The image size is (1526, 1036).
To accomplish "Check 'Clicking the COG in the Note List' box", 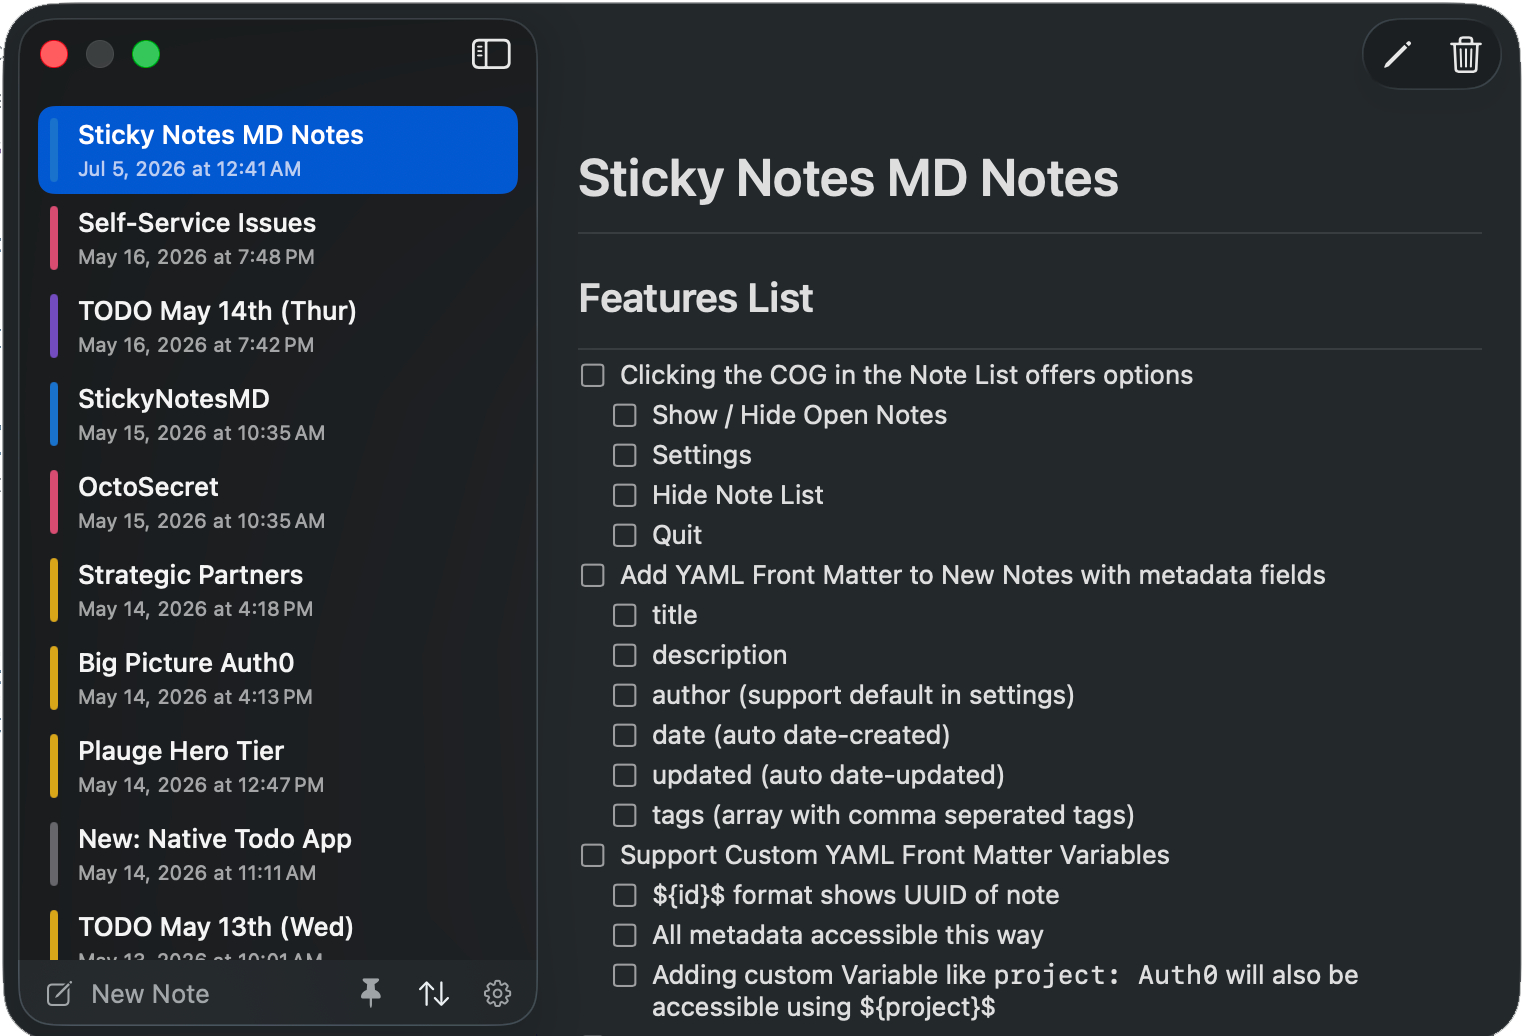I will pyautogui.click(x=593, y=375).
